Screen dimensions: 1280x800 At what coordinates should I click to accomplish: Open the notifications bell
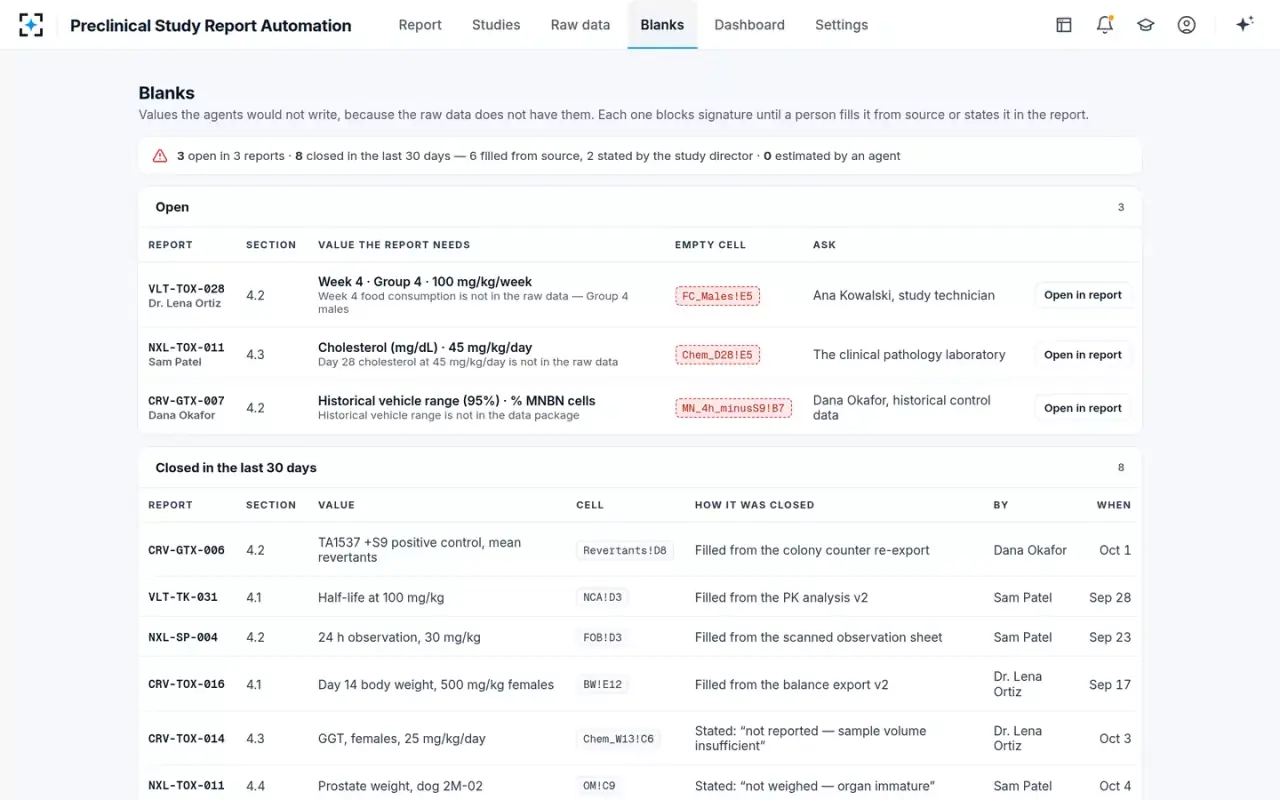point(1105,25)
